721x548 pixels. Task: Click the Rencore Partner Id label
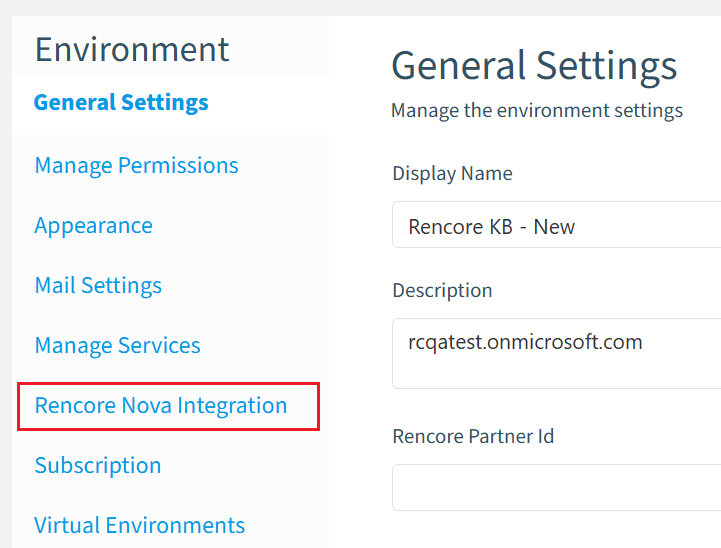click(x=473, y=436)
